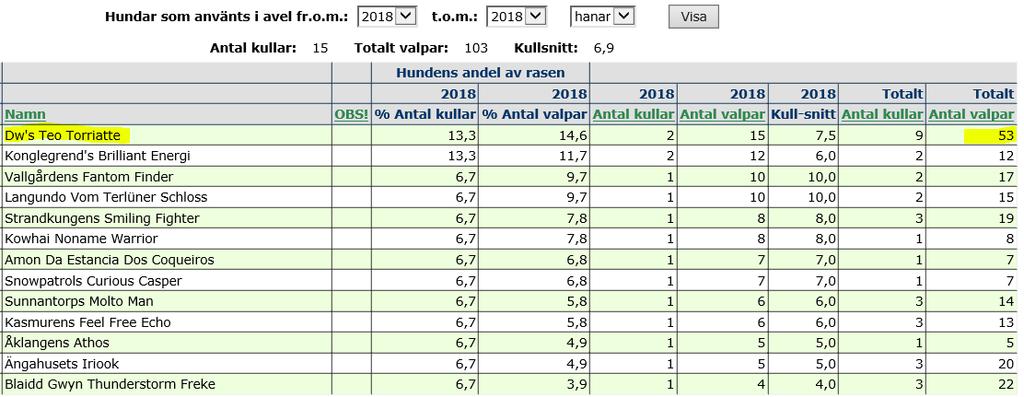1024x397 pixels.
Task: Select Langundo Vom Terlüner Schloss name
Action: (x=106, y=197)
